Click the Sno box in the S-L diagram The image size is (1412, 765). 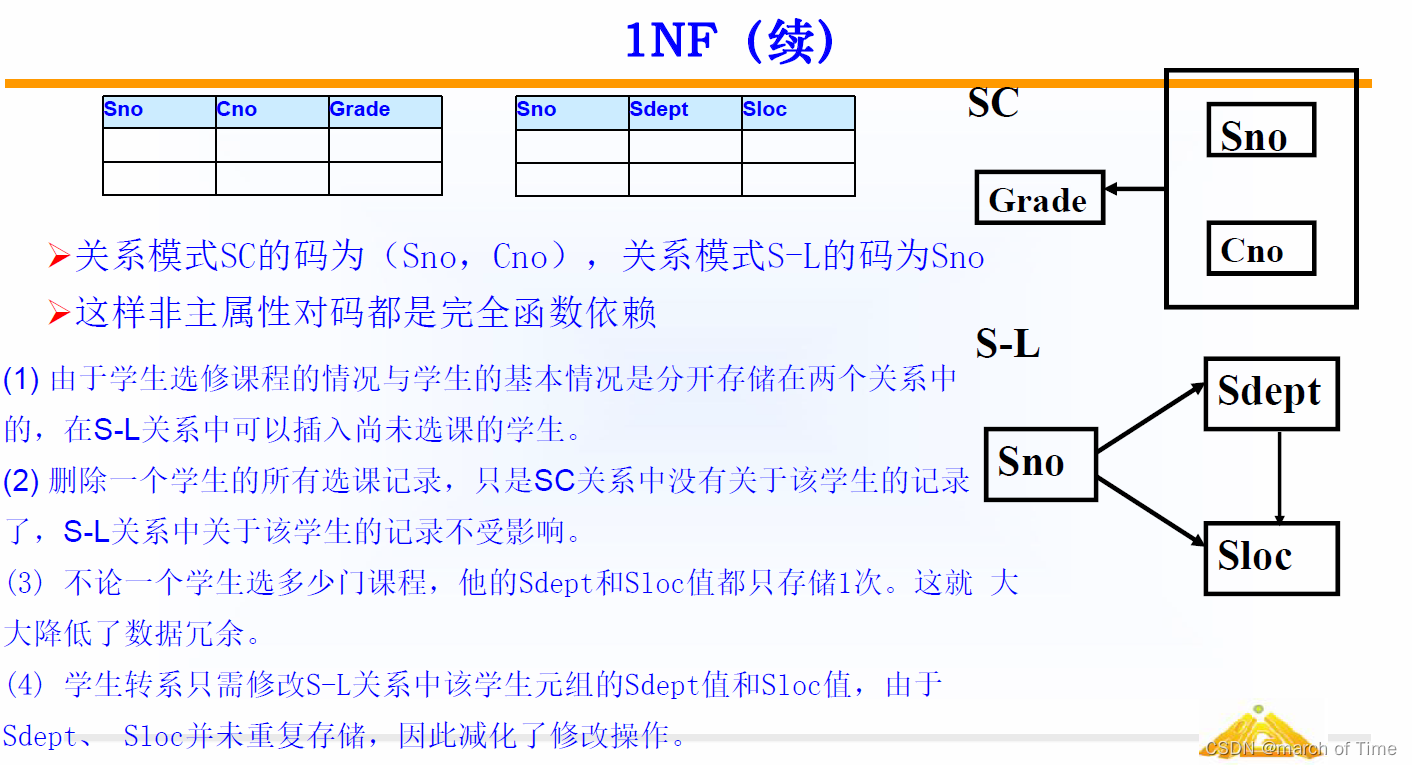click(1041, 464)
